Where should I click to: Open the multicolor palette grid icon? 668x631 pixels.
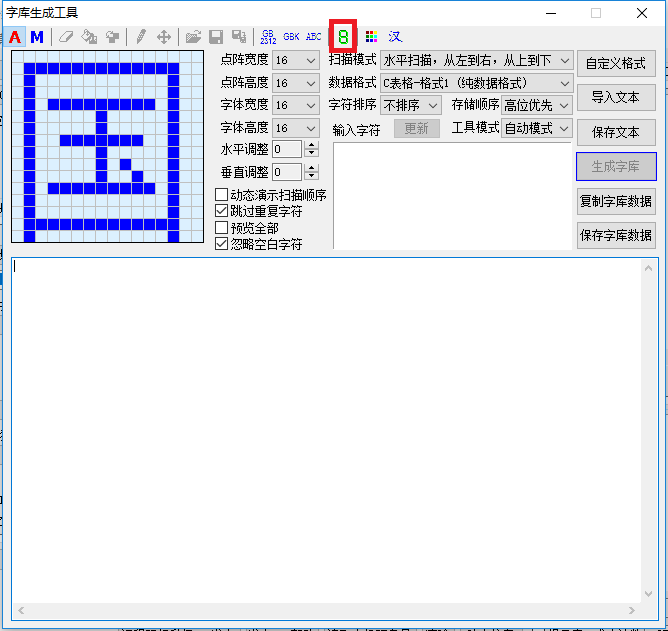pos(371,37)
